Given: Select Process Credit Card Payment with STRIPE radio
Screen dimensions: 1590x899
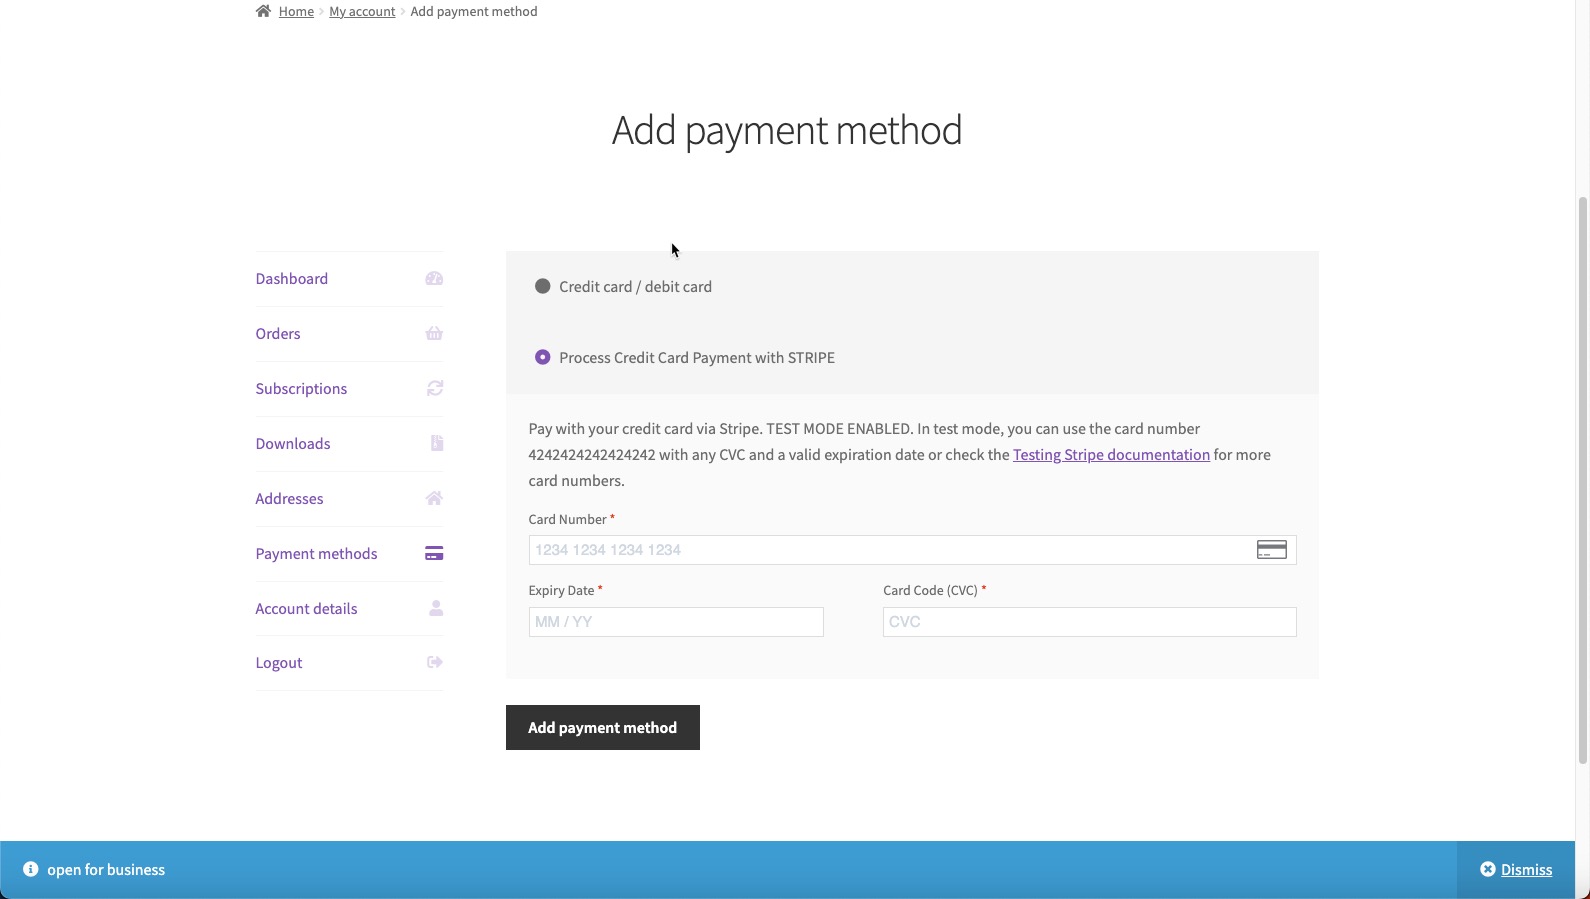Looking at the screenshot, I should click(542, 357).
